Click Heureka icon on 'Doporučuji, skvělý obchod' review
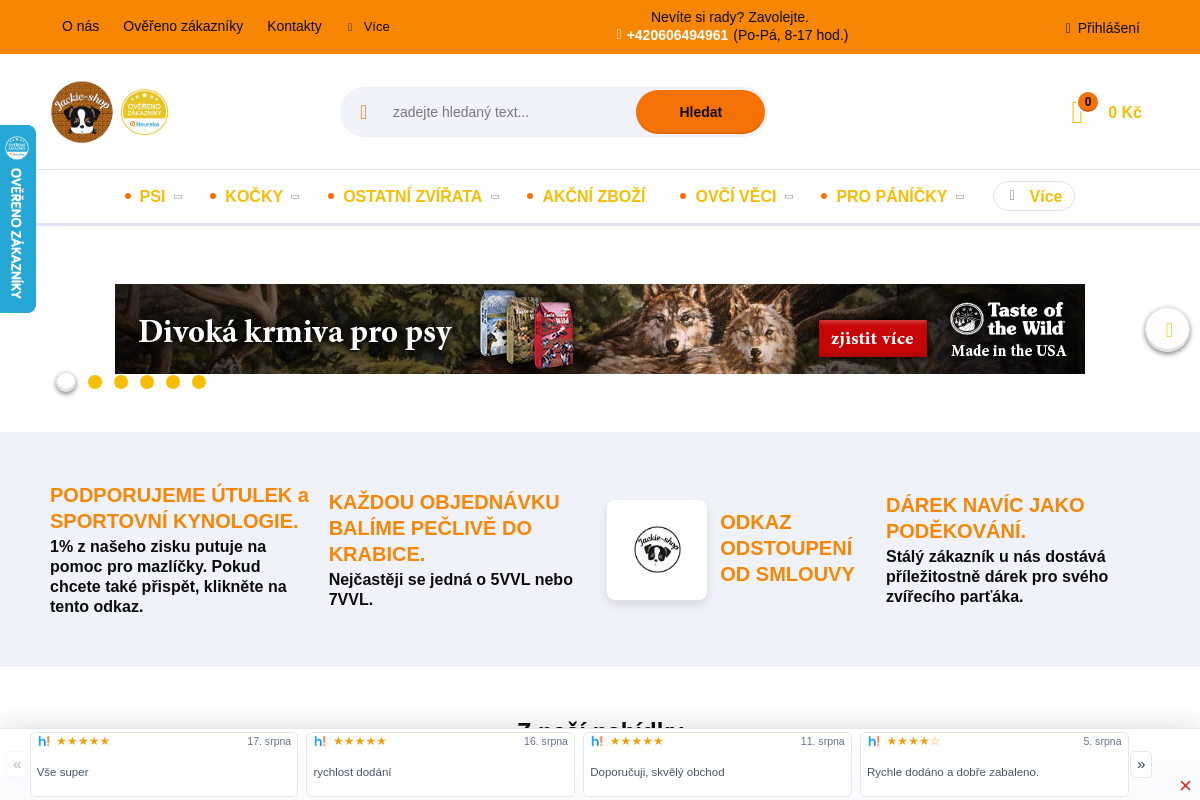This screenshot has height=800, width=1200. click(597, 741)
